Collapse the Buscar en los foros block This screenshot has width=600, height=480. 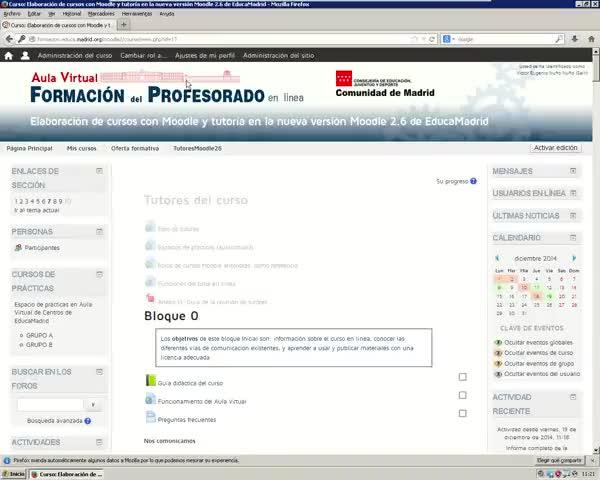point(99,372)
